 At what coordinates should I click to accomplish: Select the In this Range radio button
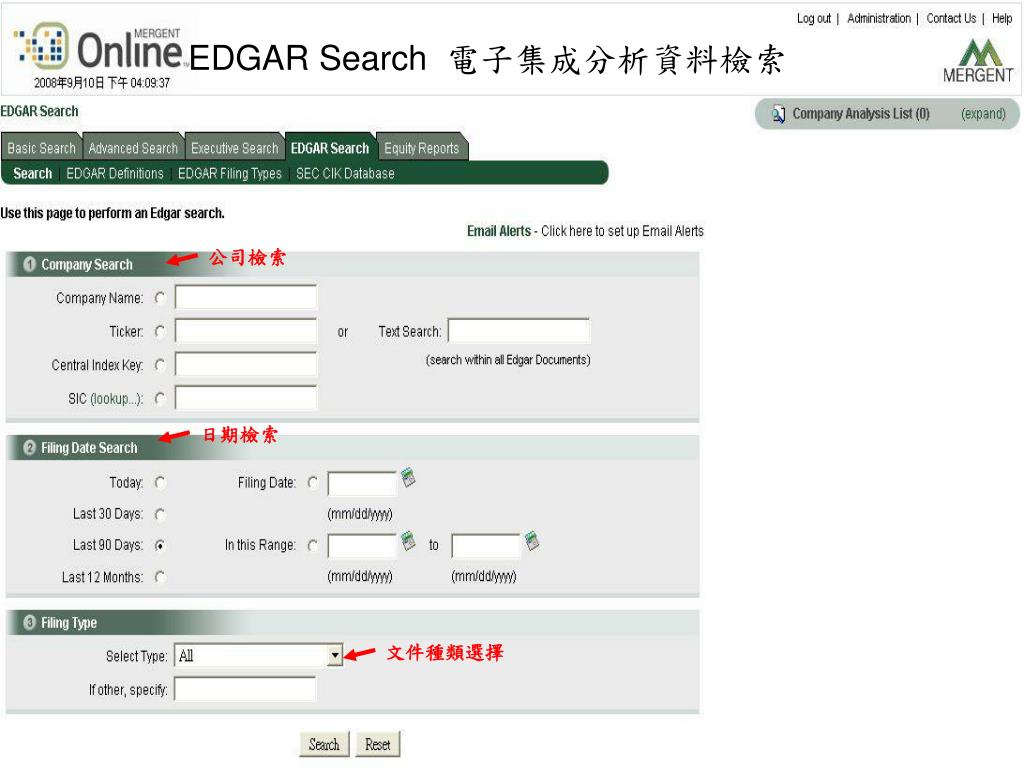[313, 545]
